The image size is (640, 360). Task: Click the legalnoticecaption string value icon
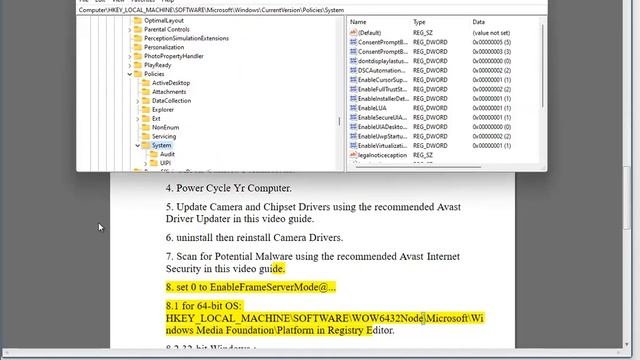[x=353, y=155]
